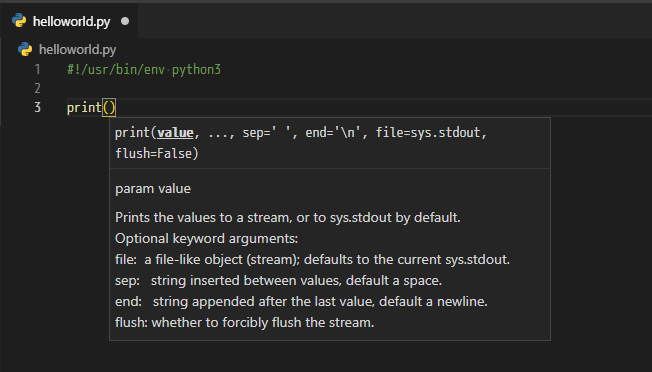Screen dimensions: 652x372
Task: Click the 'sep: string inserted between values' line
Action: point(278,281)
